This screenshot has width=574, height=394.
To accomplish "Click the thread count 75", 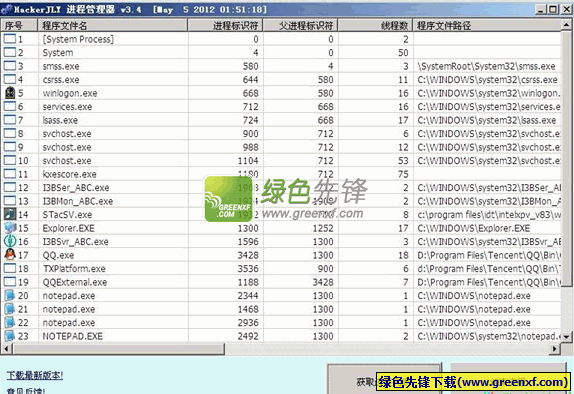I will point(403,174).
